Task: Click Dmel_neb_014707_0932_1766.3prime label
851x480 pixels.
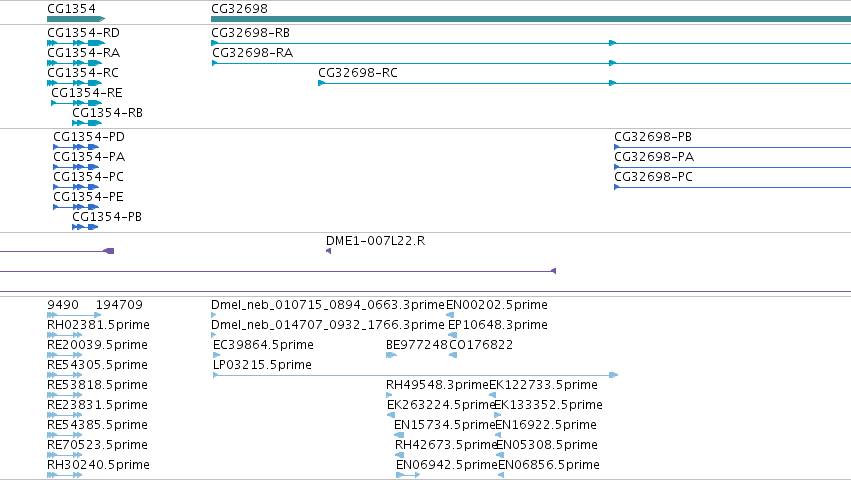Action: click(328, 325)
